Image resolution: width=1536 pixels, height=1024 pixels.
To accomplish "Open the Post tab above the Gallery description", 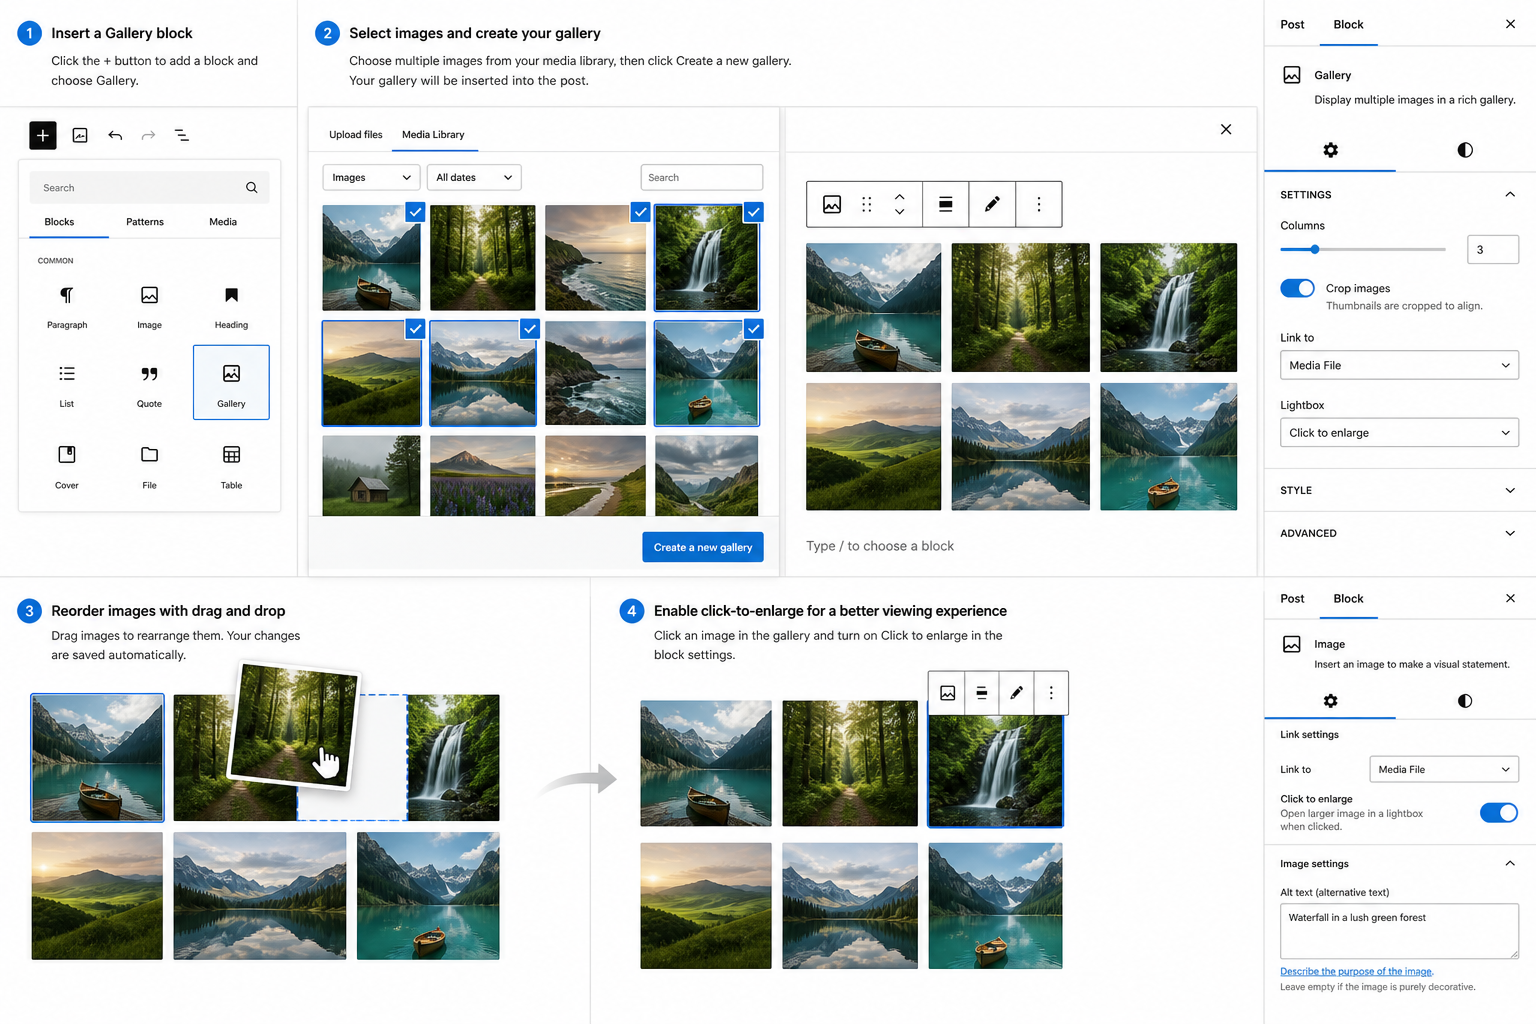I will [1292, 25].
